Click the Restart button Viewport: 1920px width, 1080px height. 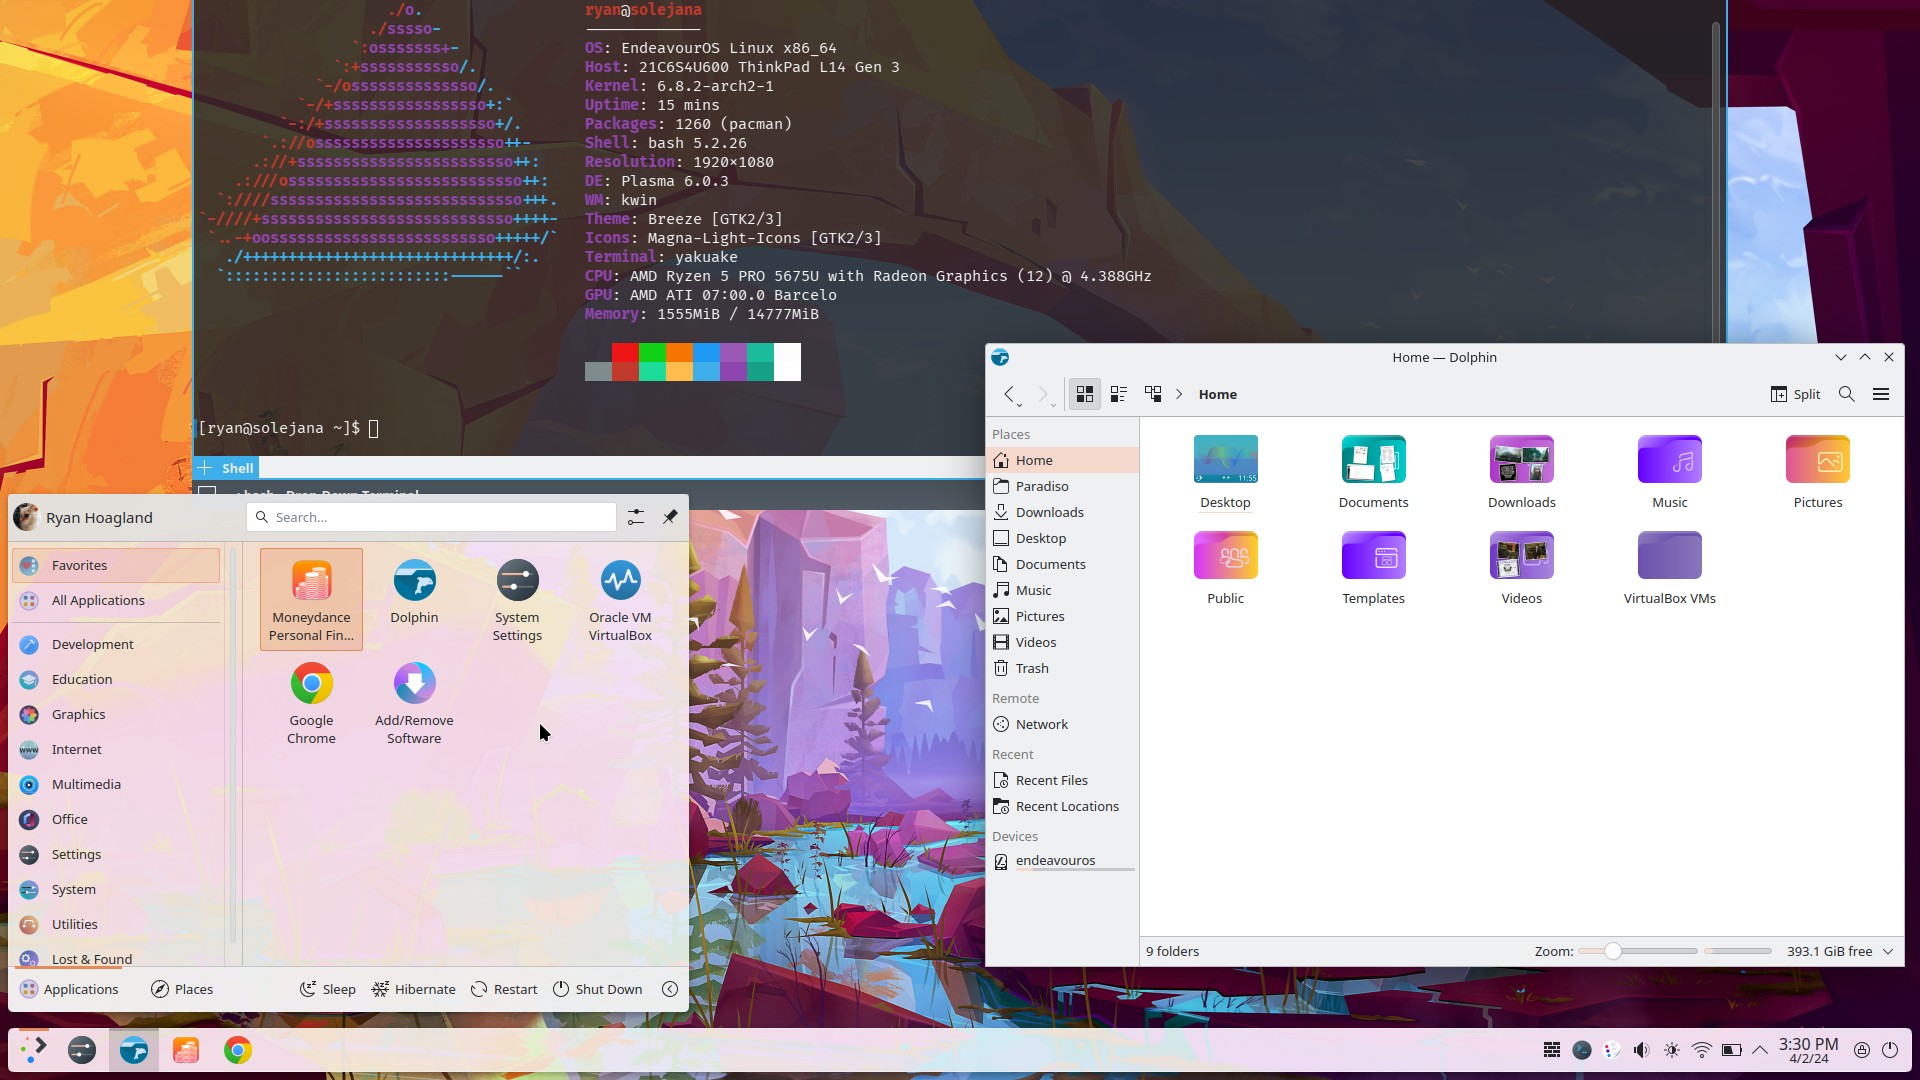[x=504, y=989]
